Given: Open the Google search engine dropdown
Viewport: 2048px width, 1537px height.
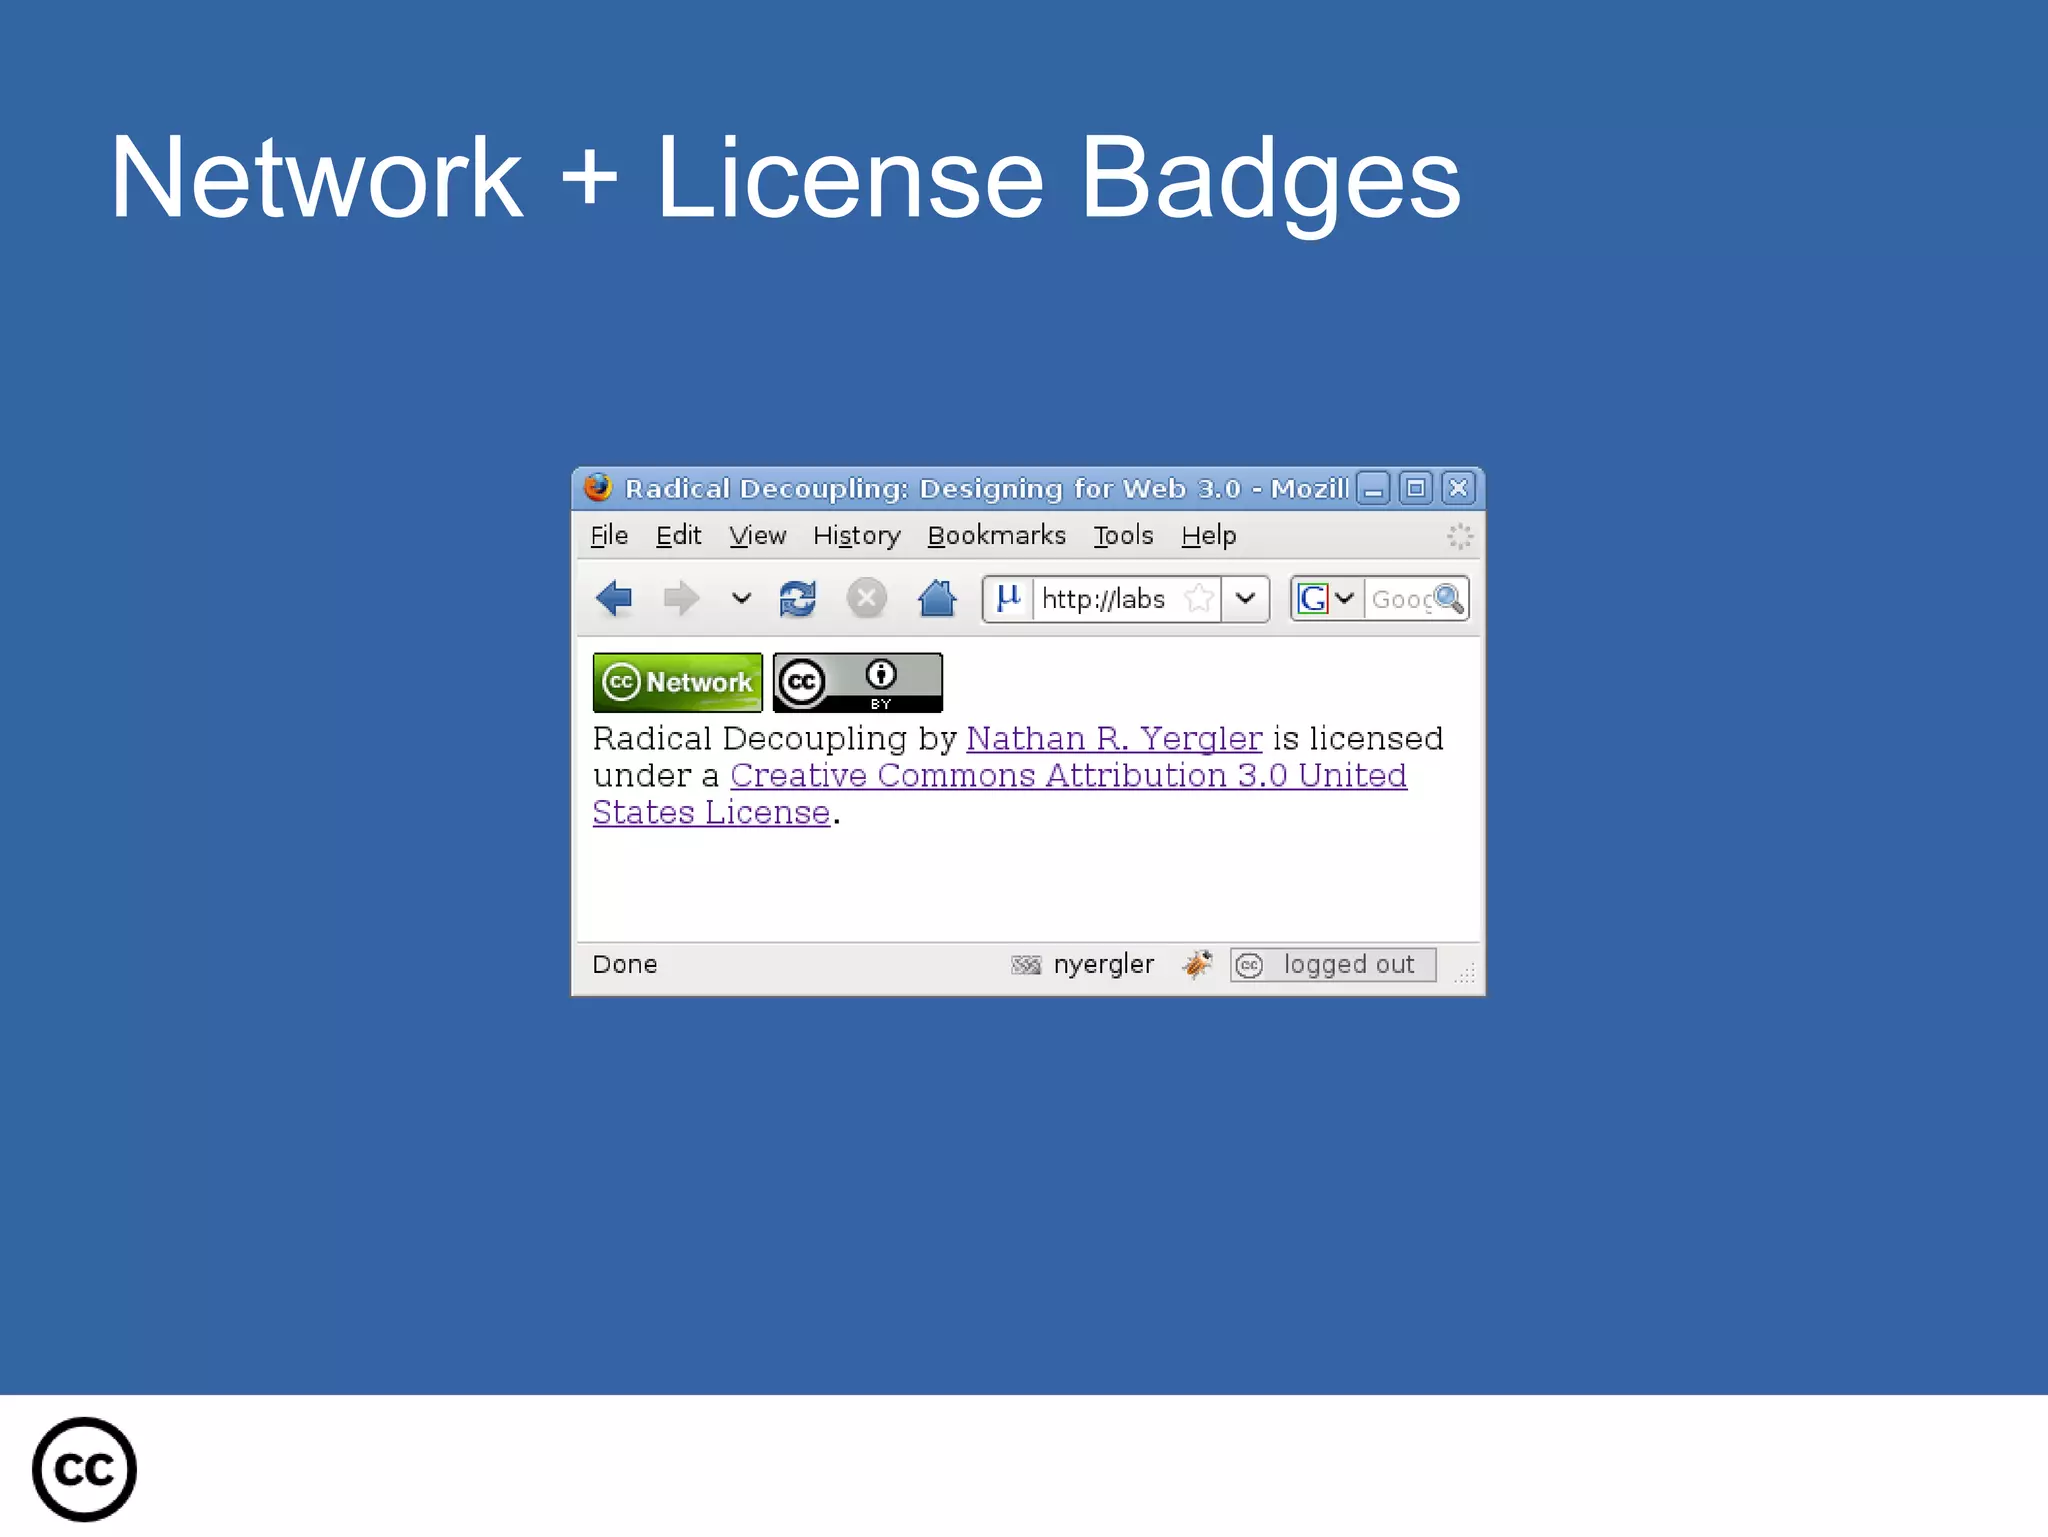Looking at the screenshot, I should (x=1326, y=599).
